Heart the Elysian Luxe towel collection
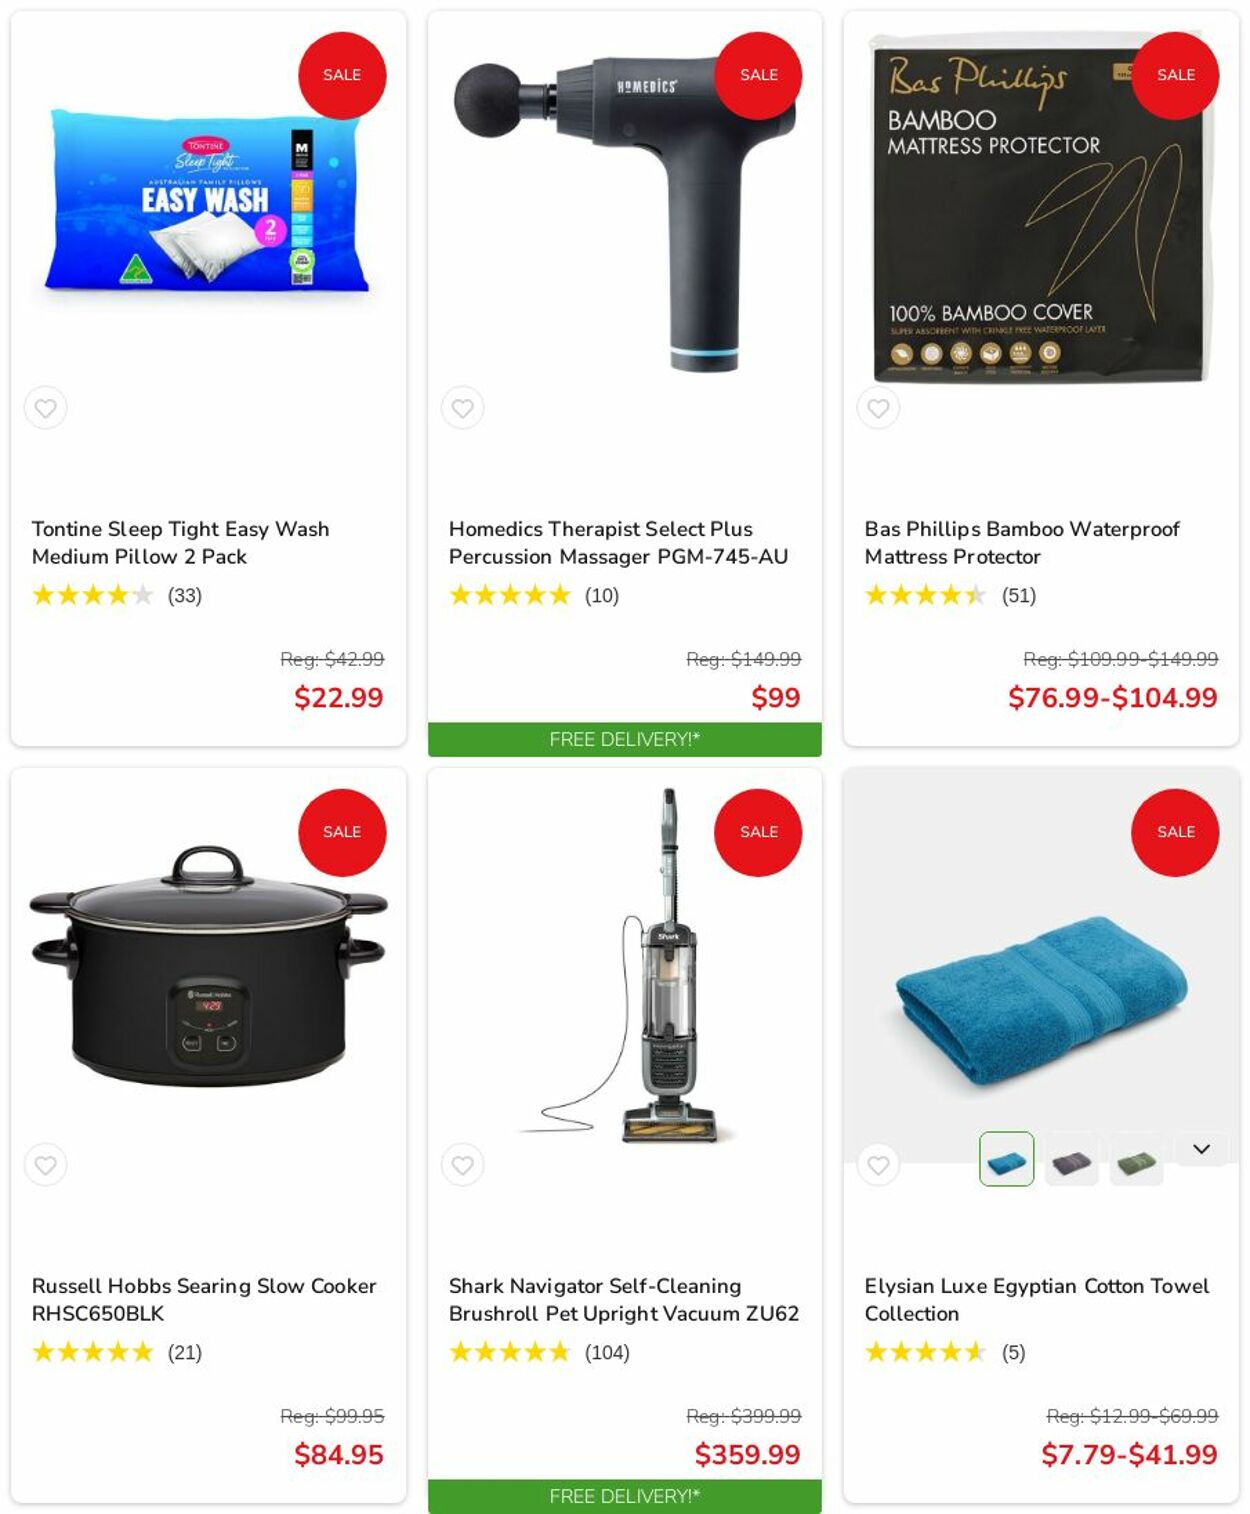Viewport: 1250px width, 1514px height. coord(878,1165)
